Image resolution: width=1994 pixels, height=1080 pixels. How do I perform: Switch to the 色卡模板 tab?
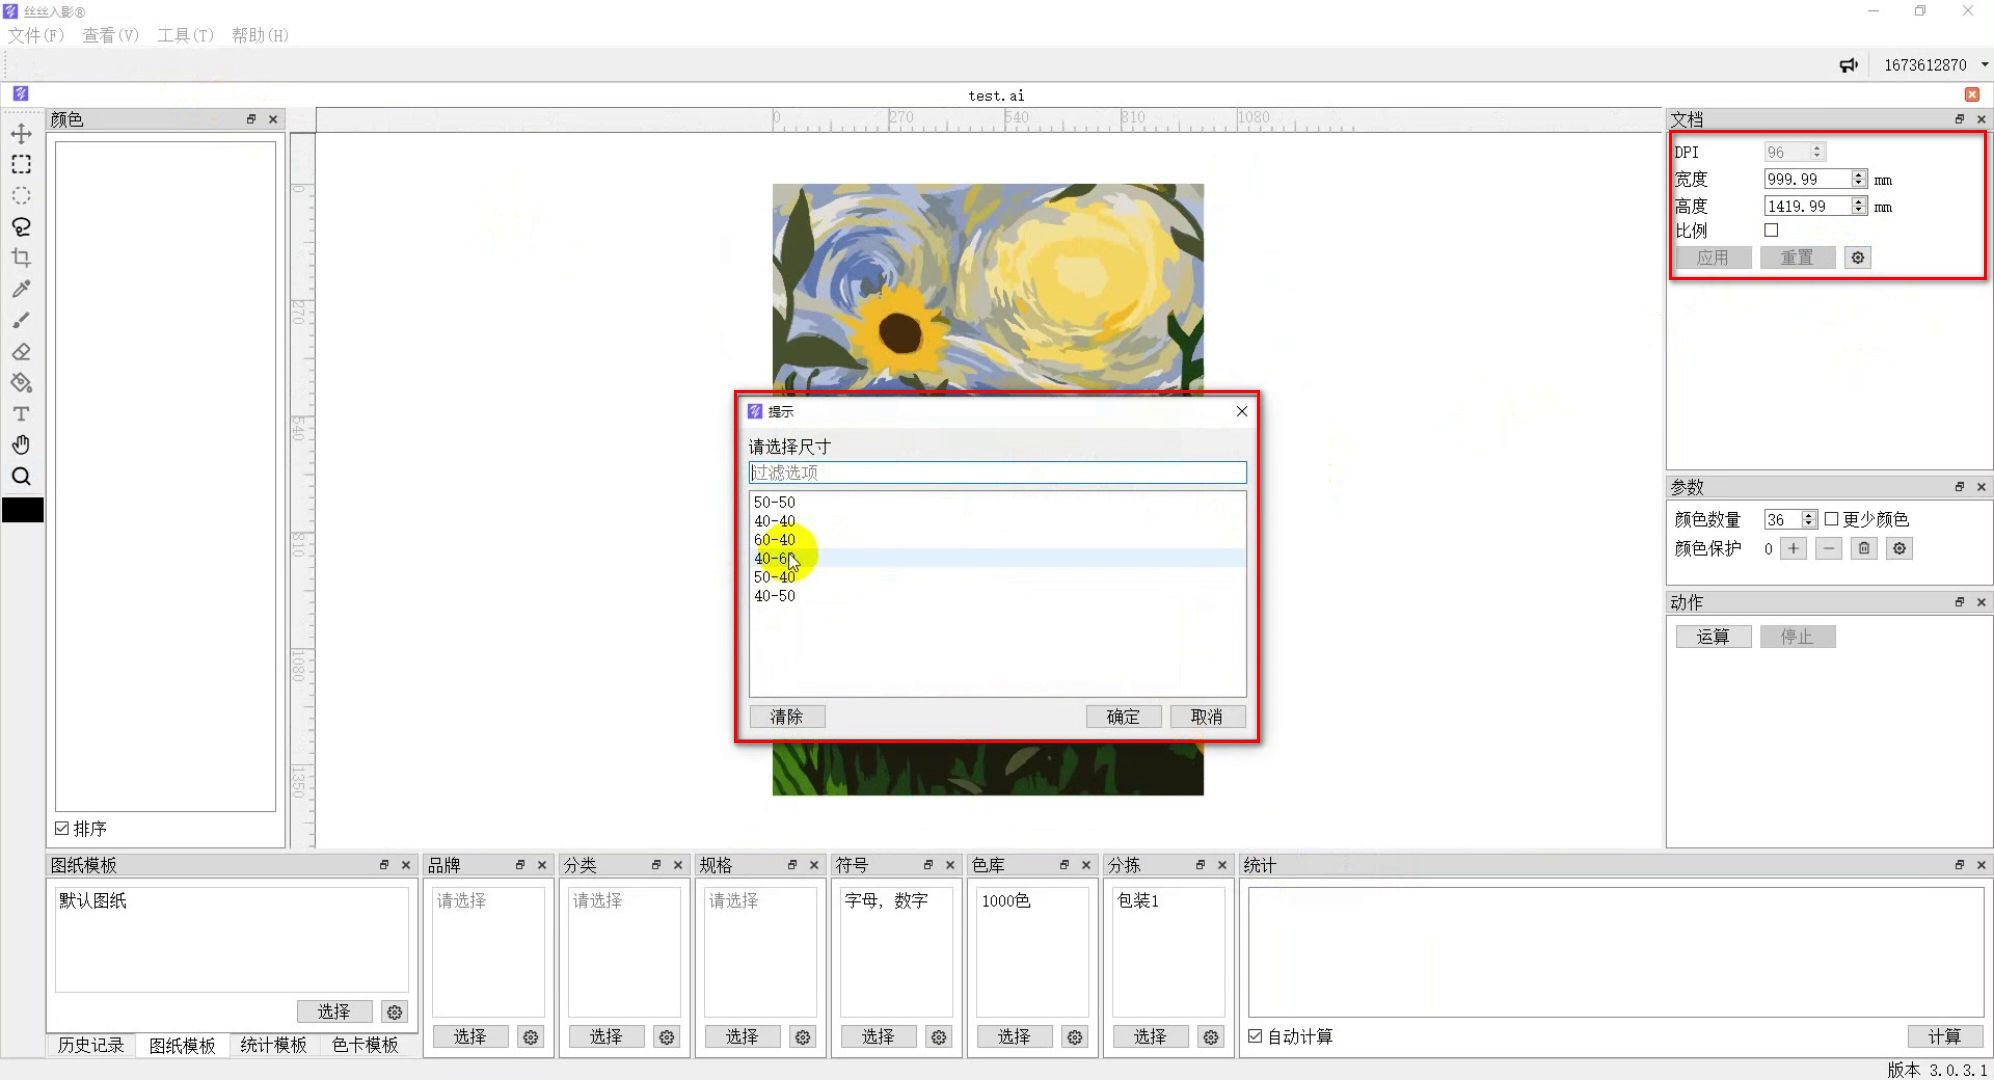click(x=365, y=1045)
